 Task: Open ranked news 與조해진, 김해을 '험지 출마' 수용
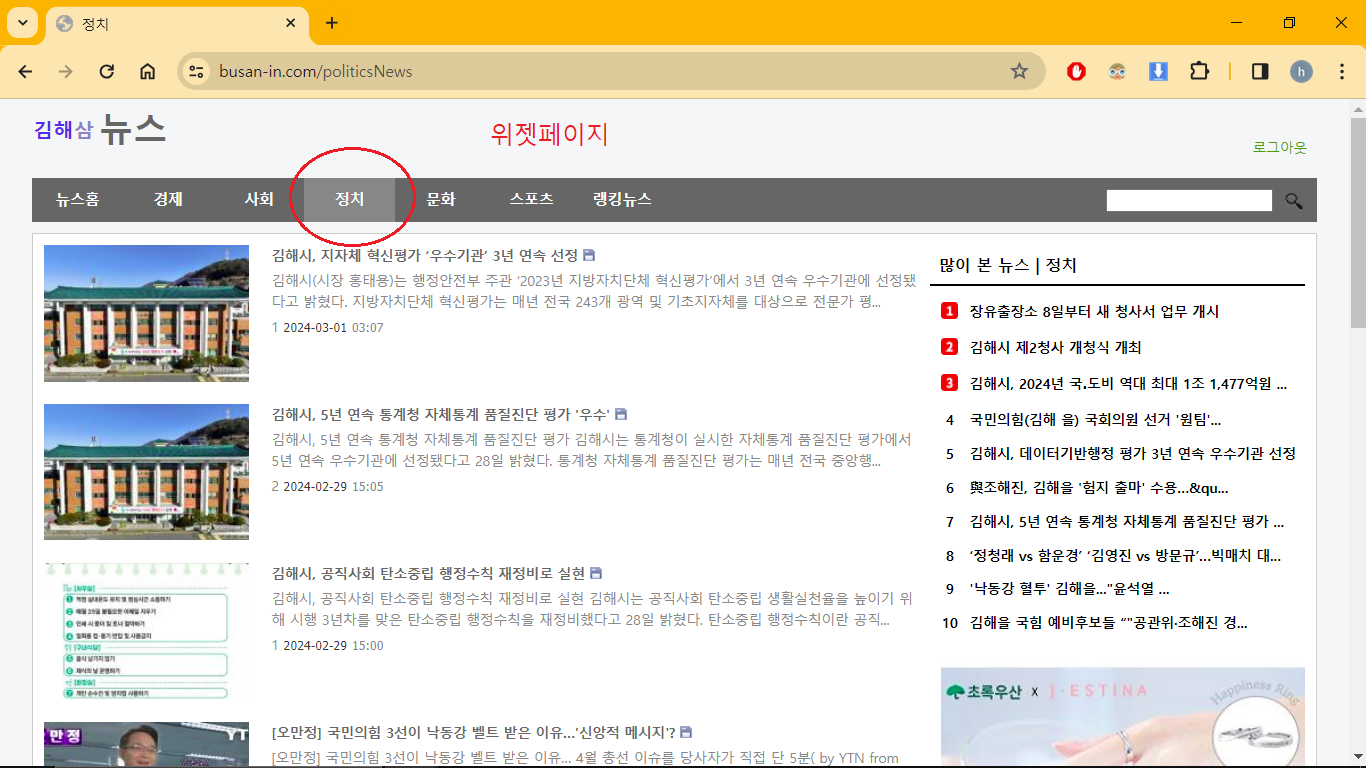(x=1099, y=488)
